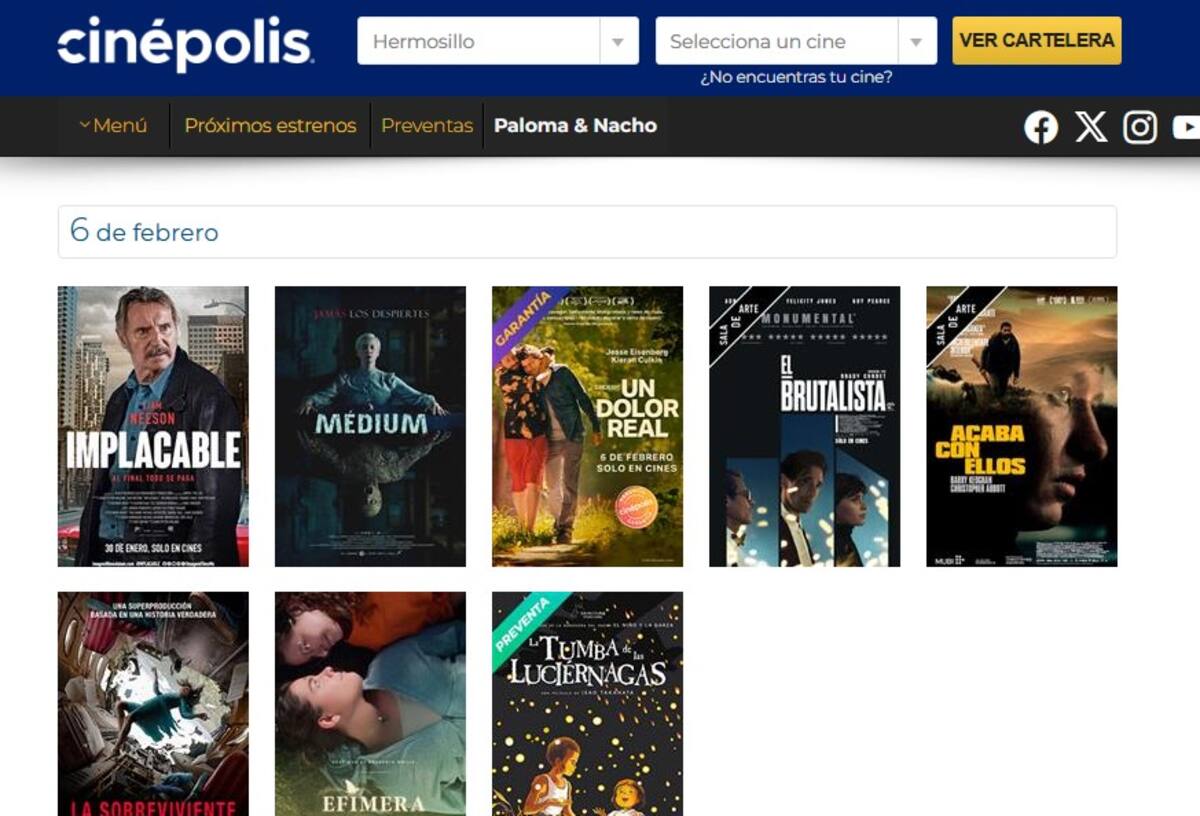Choose the Acaba Con Ellos poster
Image resolution: width=1200 pixels, height=816 pixels.
tap(1021, 426)
